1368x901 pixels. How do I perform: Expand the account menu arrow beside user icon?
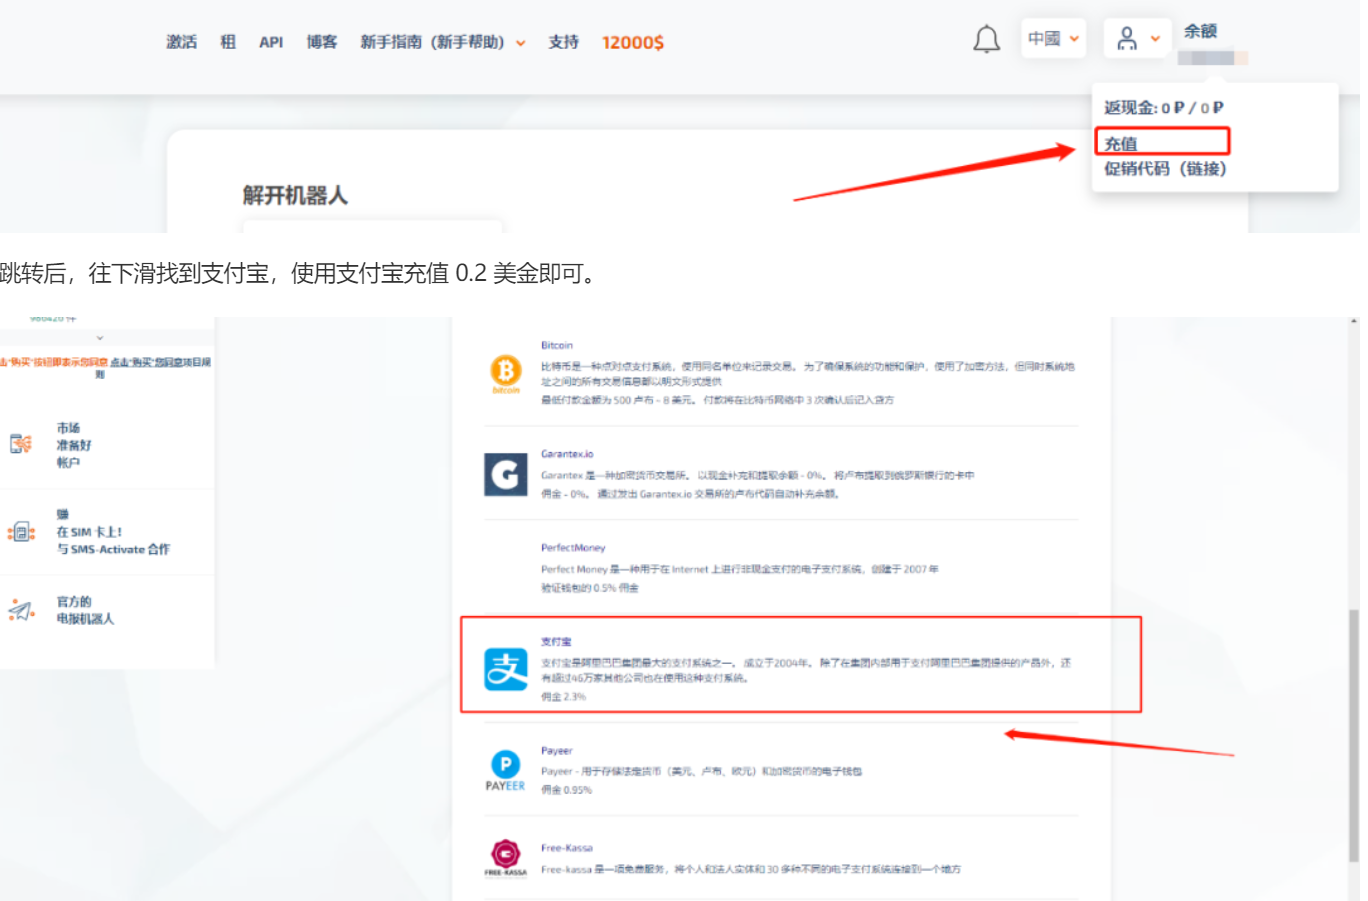pyautogui.click(x=1155, y=39)
